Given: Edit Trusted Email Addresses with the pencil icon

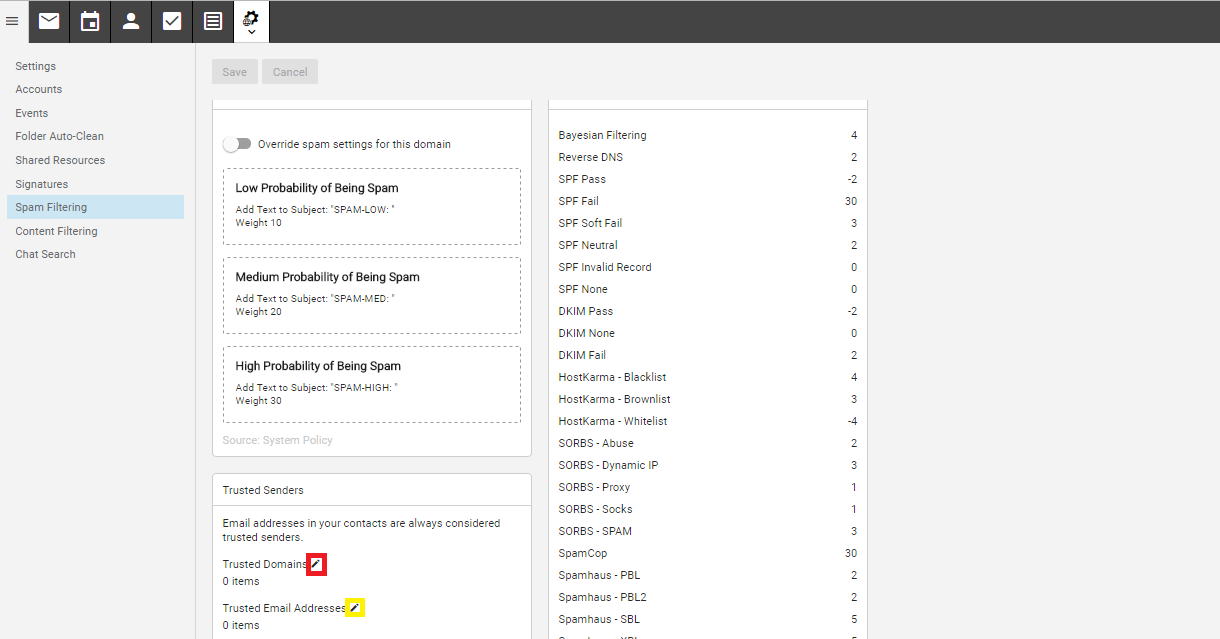Looking at the screenshot, I should pos(355,607).
